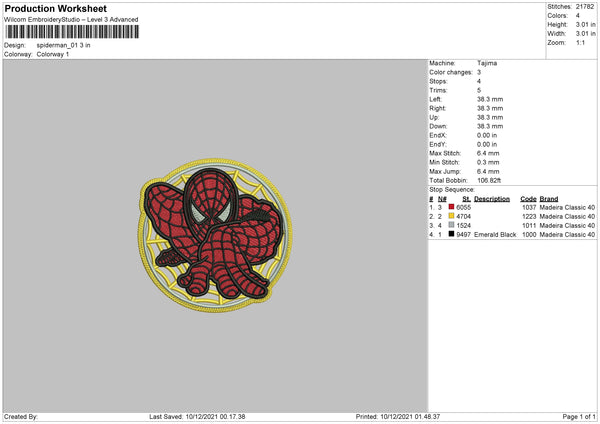Screen dimensions: 600x424
Task: Click the Width value 3.01 in
Action: pyautogui.click(x=585, y=34)
